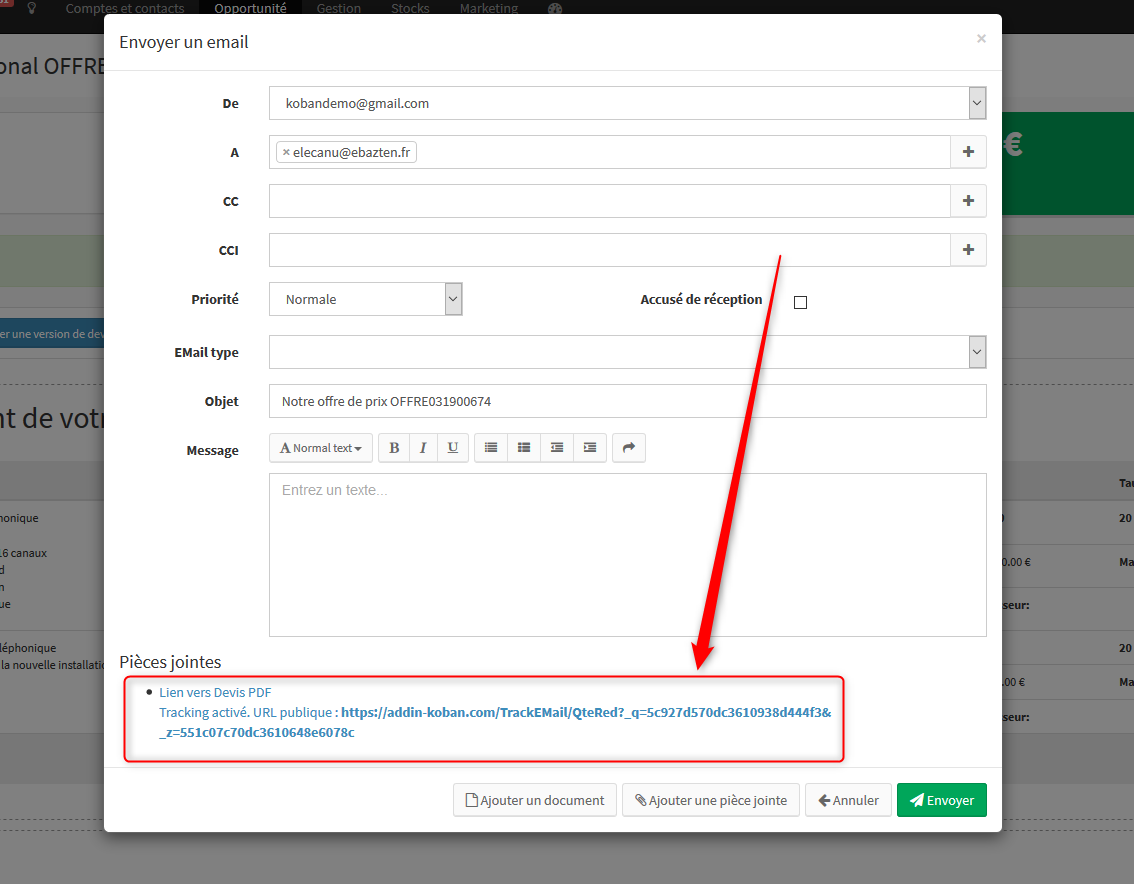Open the Gestion menu
The height and width of the screenshot is (884, 1134).
pos(338,9)
